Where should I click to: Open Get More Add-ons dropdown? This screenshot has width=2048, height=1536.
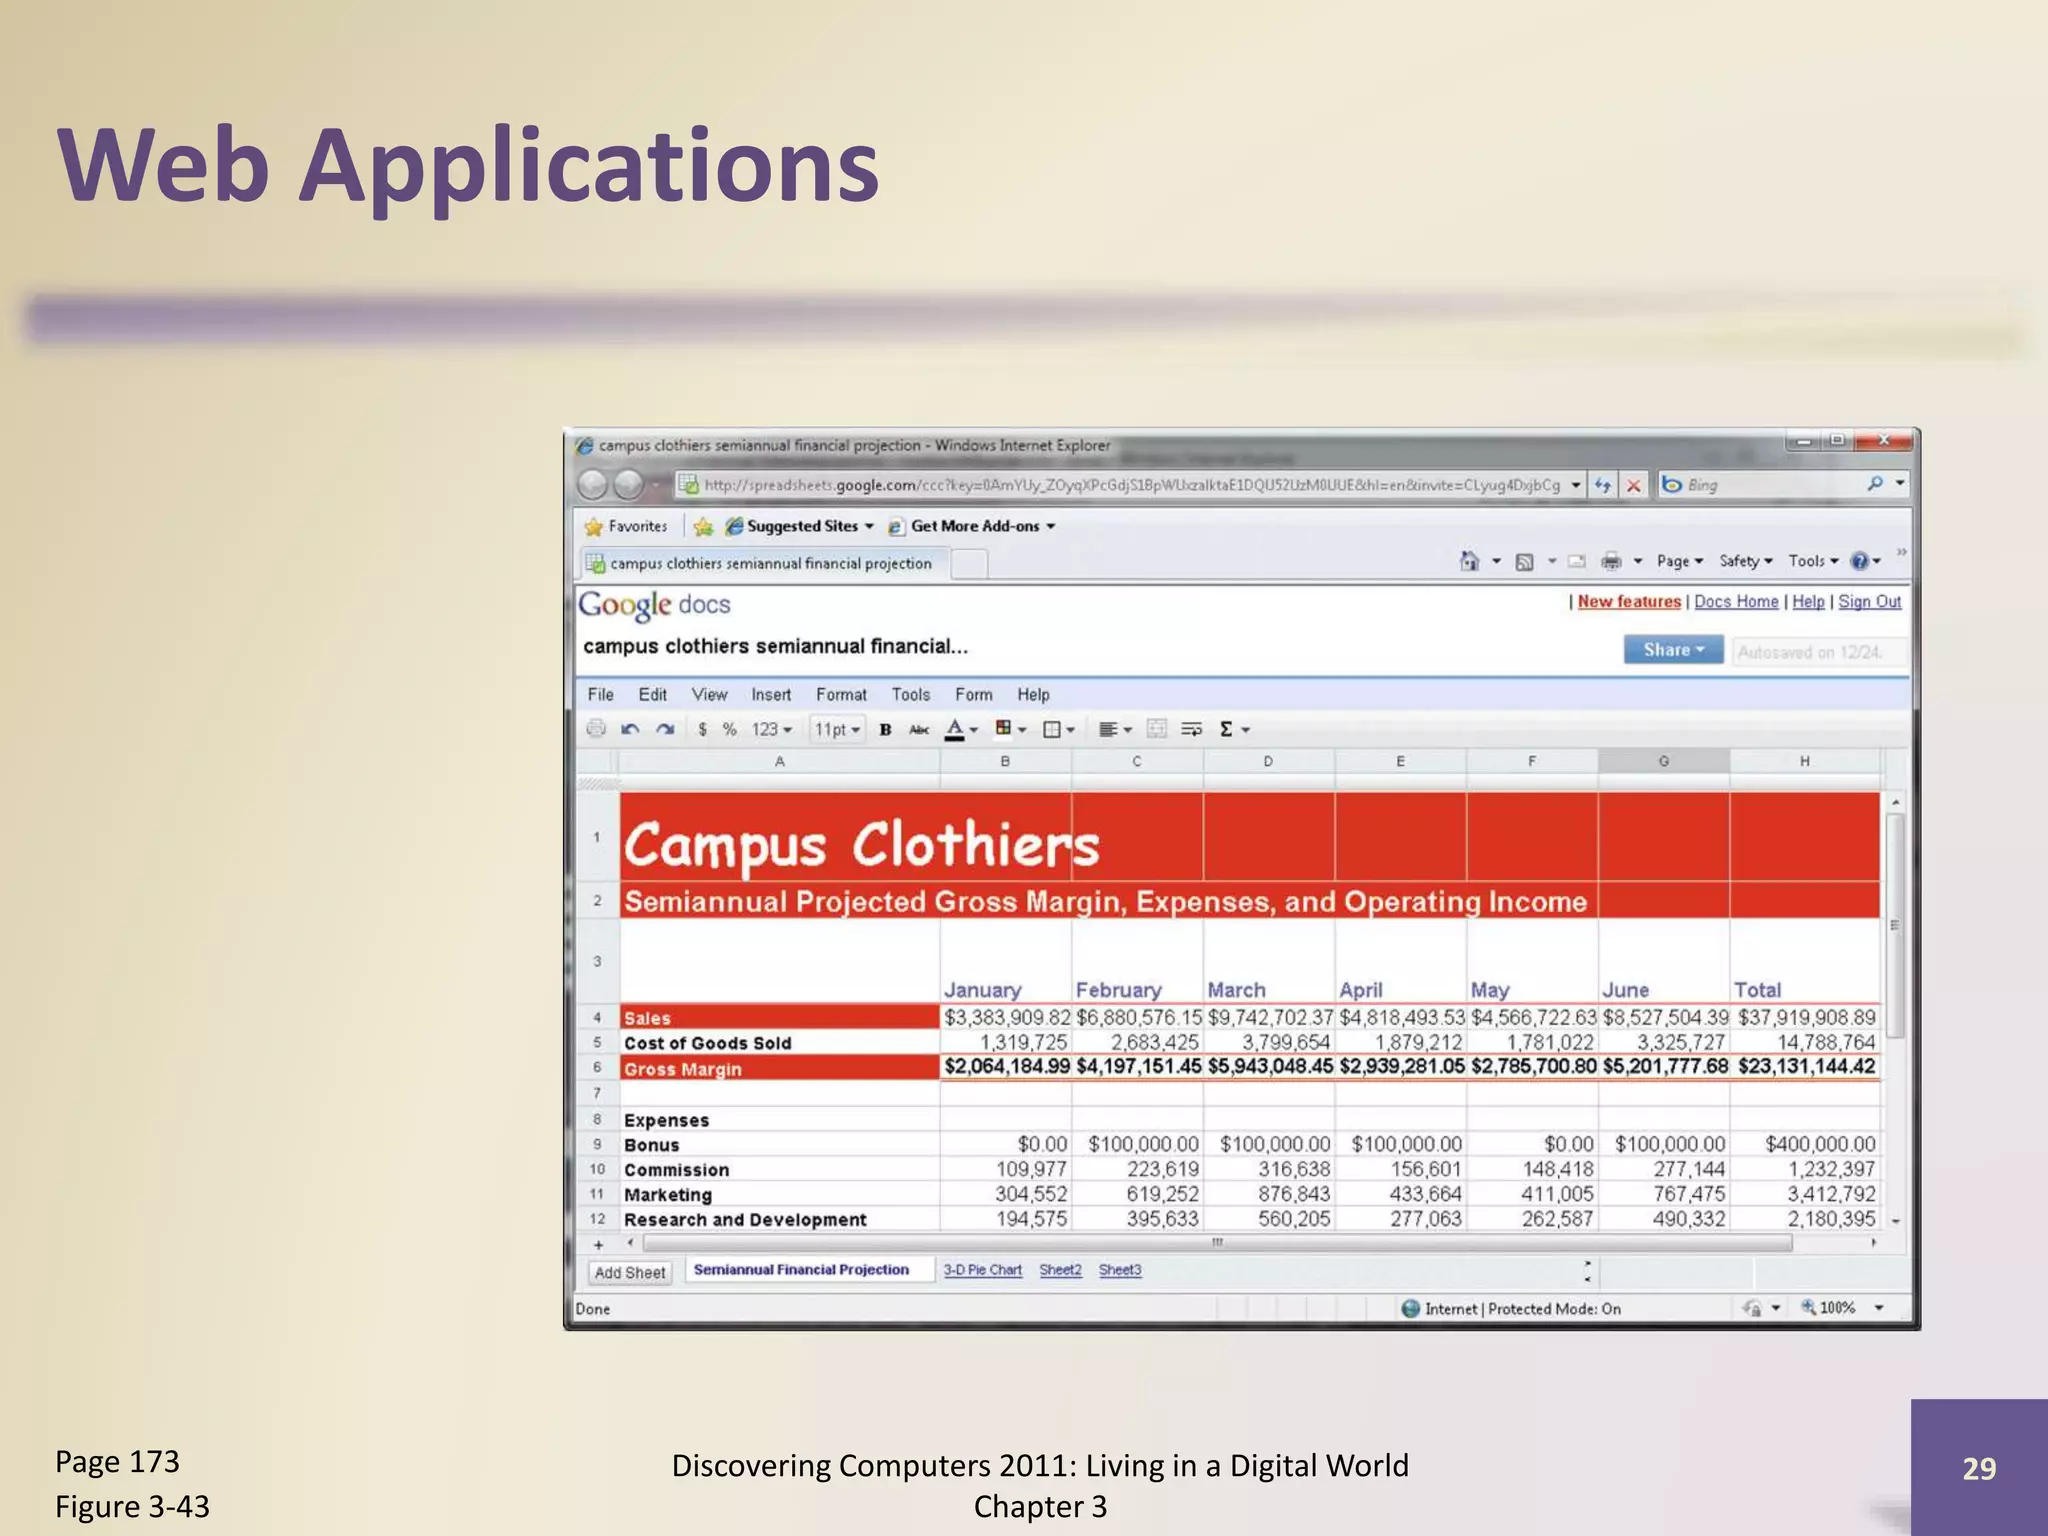pos(972,526)
